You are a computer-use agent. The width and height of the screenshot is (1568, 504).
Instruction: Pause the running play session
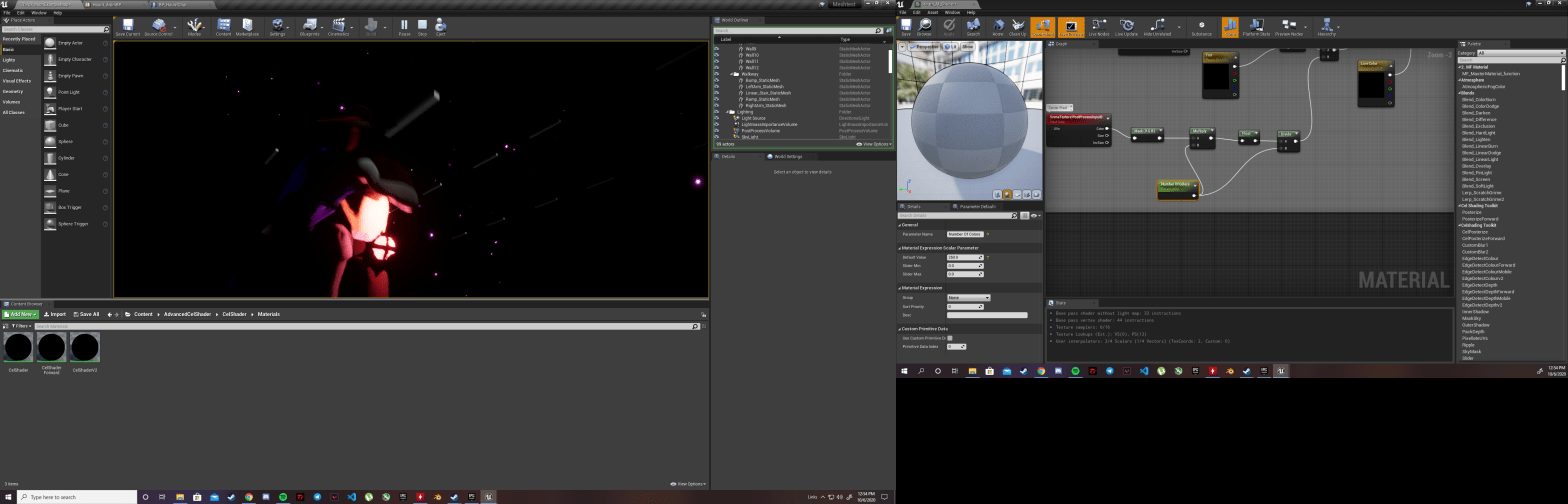404,26
